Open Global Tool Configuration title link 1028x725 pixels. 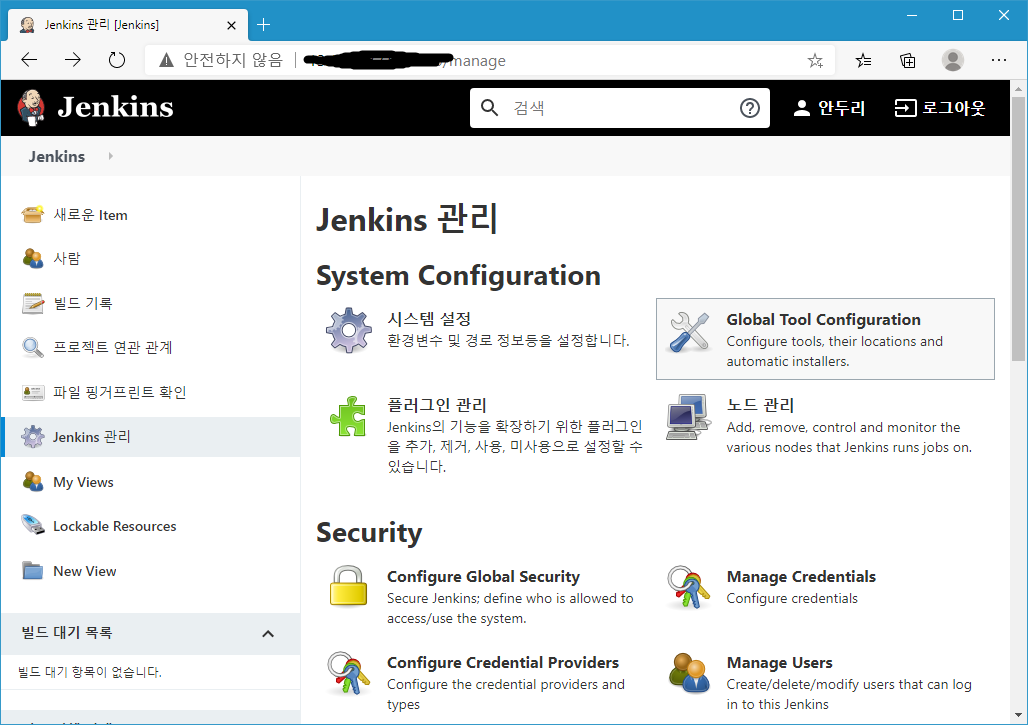click(x=823, y=319)
